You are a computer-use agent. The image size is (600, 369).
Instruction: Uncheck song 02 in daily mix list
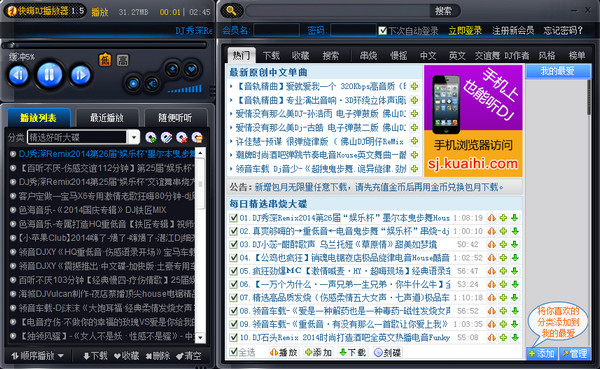click(233, 231)
